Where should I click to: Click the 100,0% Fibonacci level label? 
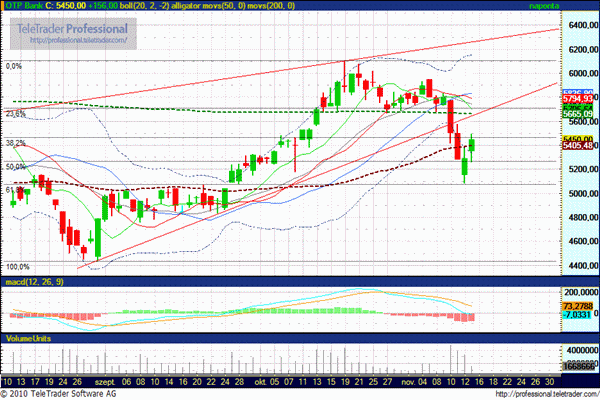(x=17, y=267)
